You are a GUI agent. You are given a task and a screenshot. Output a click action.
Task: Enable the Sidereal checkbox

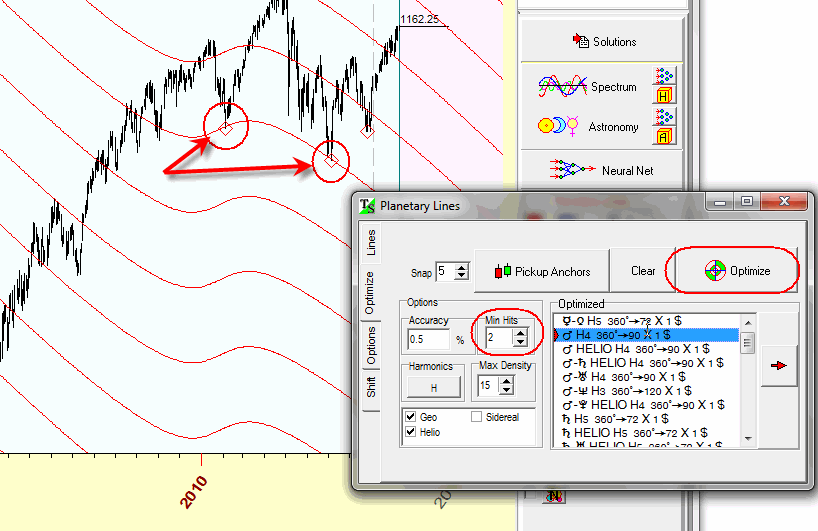click(x=477, y=417)
